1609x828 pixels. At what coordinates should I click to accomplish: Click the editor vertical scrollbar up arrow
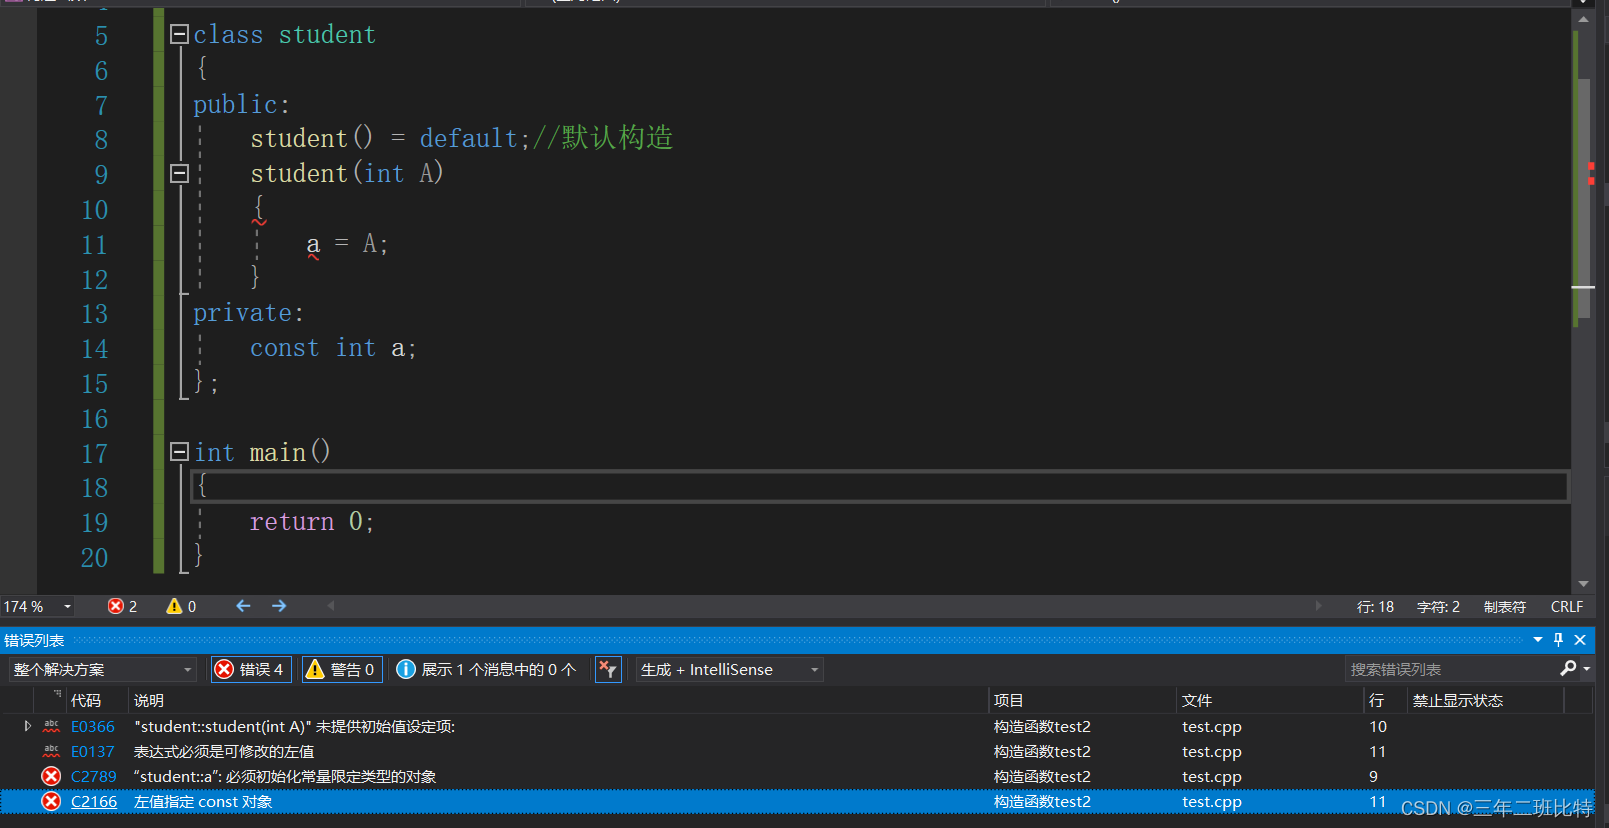pyautogui.click(x=1583, y=19)
